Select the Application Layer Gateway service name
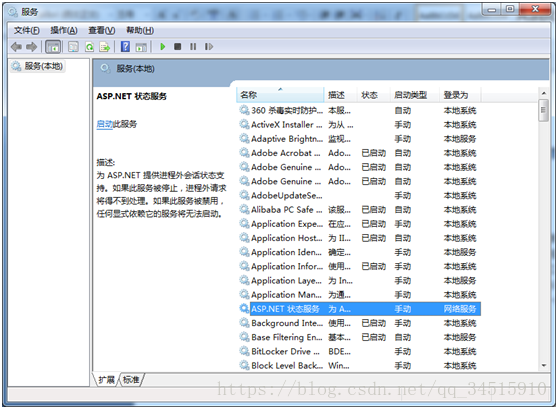Screen dimensions: 558x409 click(286, 280)
